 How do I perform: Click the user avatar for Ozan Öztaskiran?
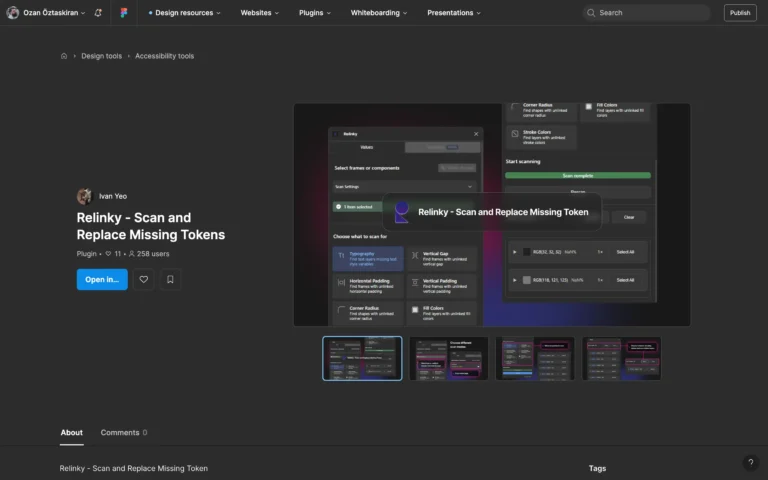[13, 13]
